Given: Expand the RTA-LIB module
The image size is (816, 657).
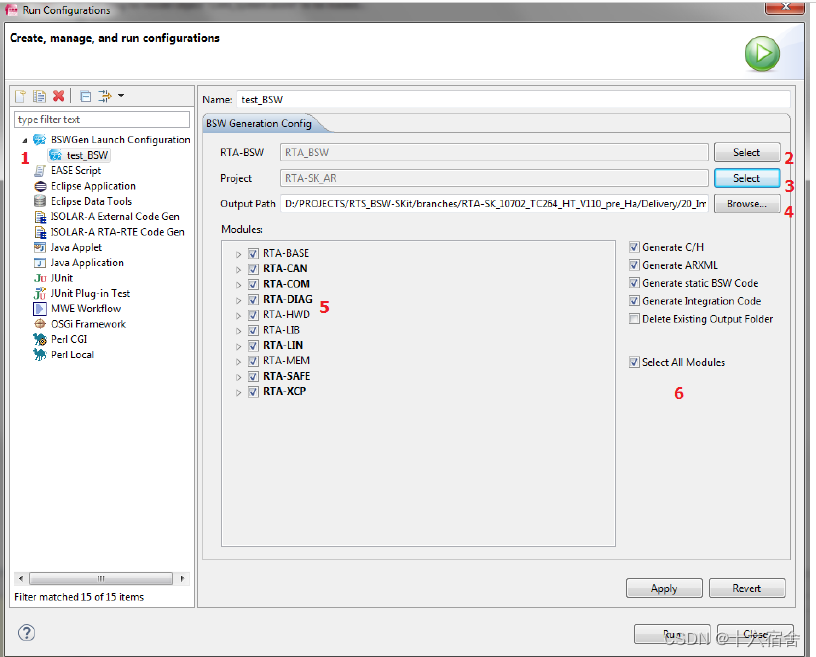Looking at the screenshot, I should (238, 331).
